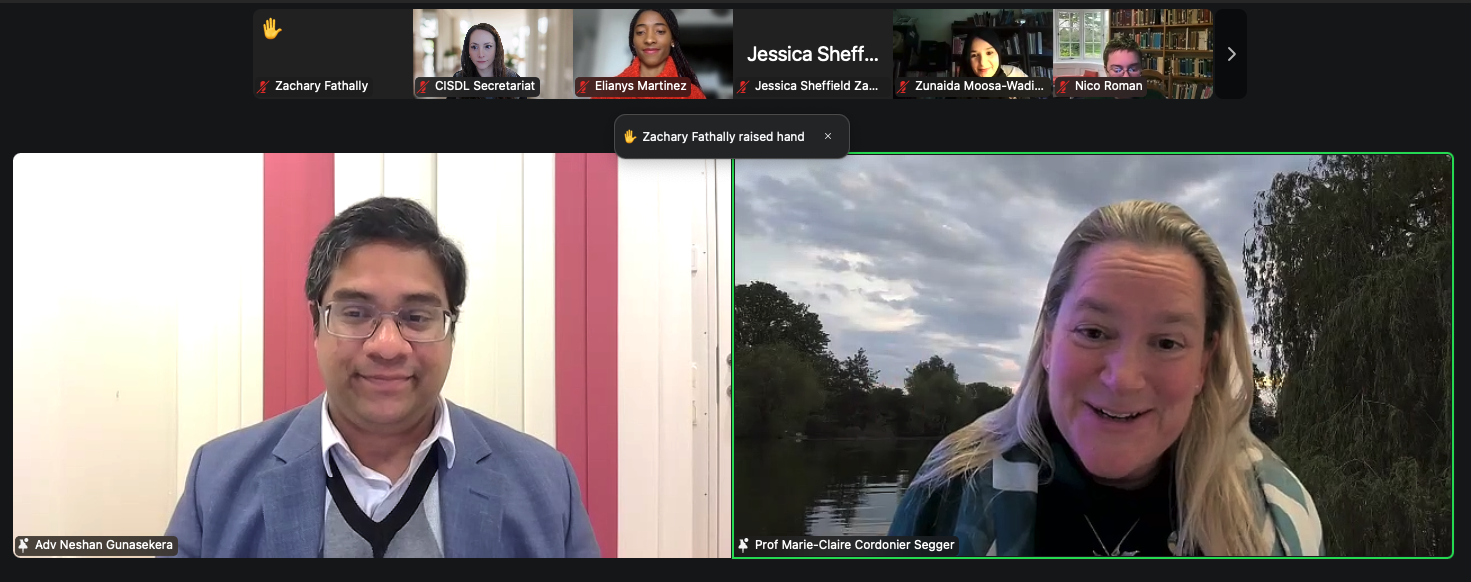
Task: Click the muted mic icon beside Zunaida Moosa-Wadi
Action: (x=904, y=87)
